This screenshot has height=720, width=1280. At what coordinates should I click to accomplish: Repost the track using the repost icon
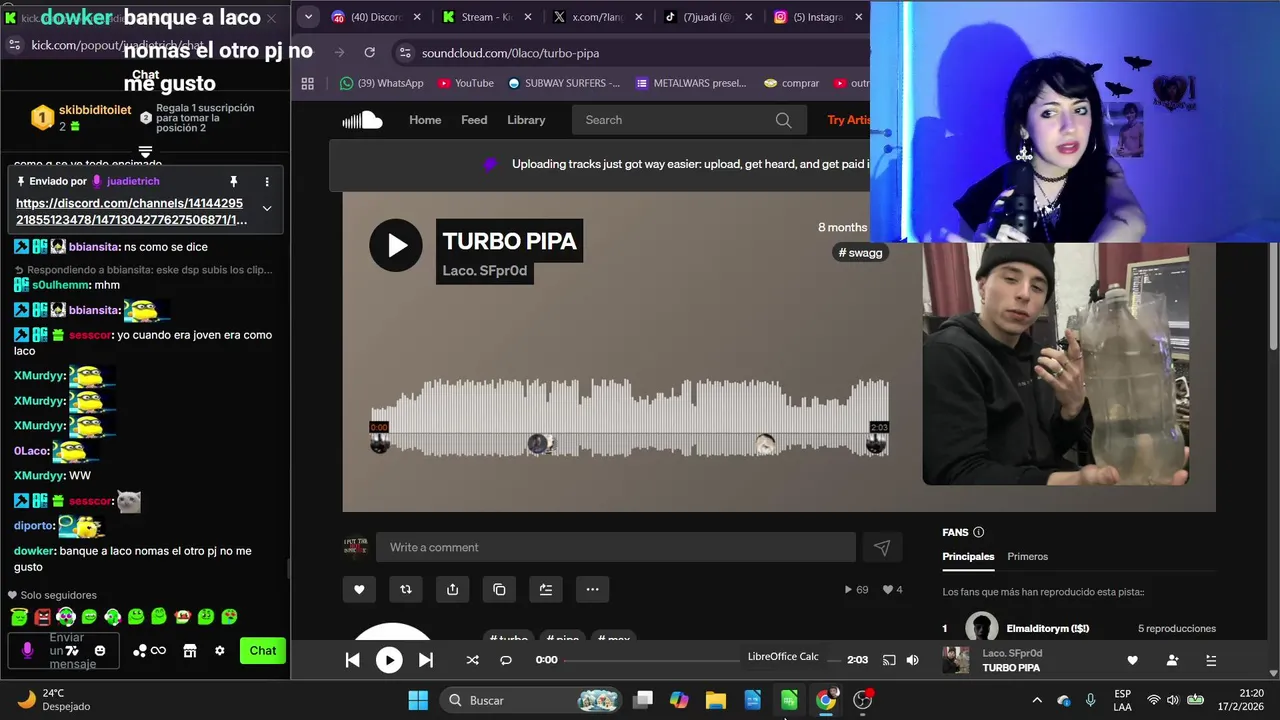click(x=406, y=589)
